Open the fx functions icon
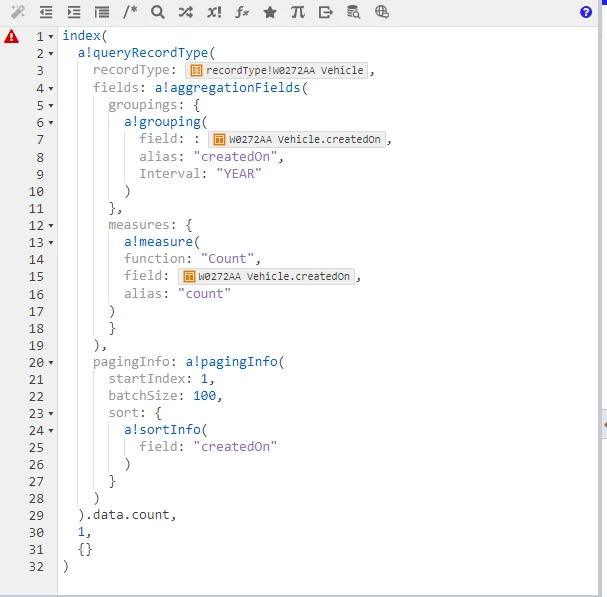The height and width of the screenshot is (597, 607). click(242, 12)
